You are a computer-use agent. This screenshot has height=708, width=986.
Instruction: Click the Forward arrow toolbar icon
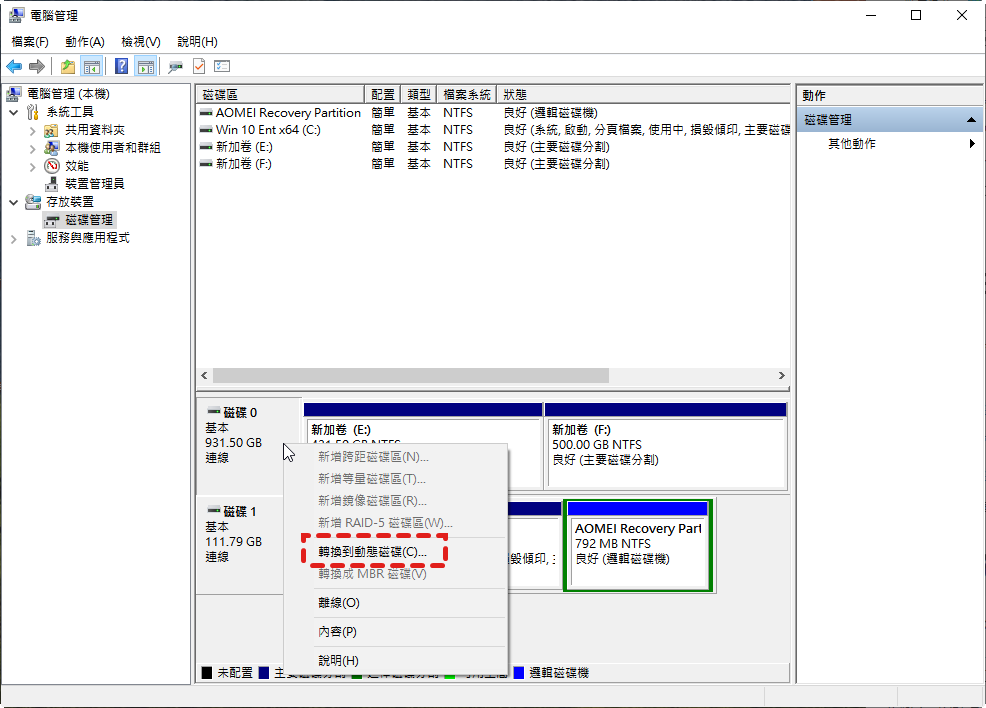click(37, 66)
